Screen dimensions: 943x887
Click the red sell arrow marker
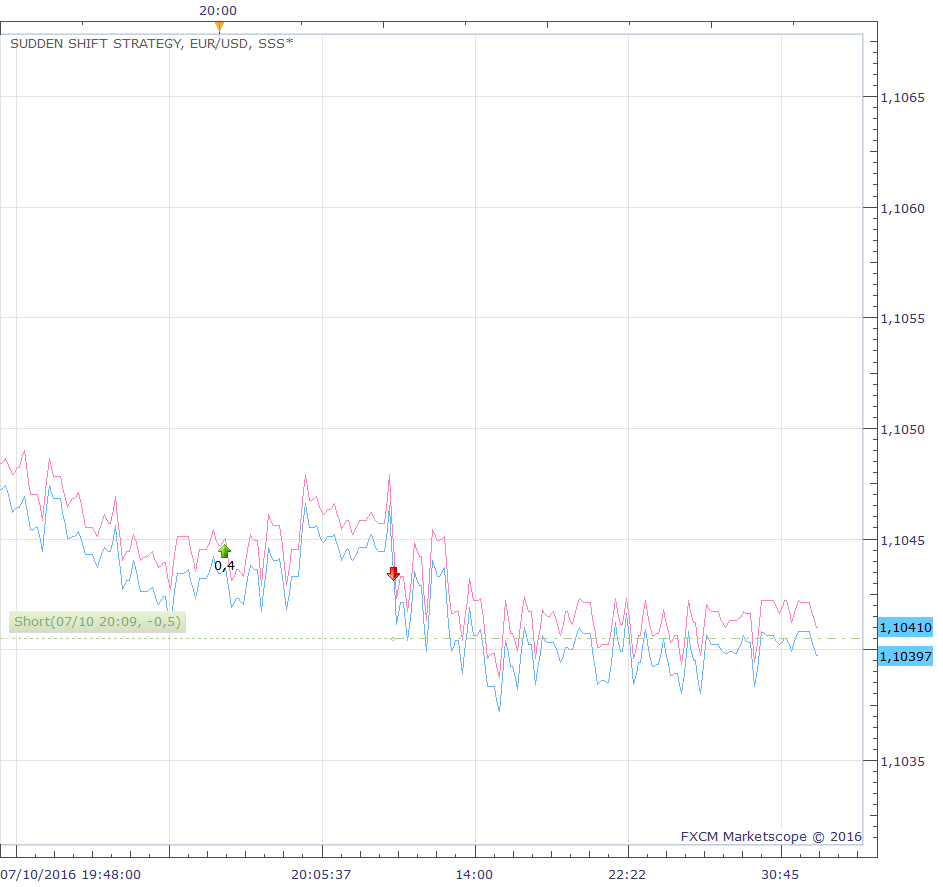[x=393, y=574]
